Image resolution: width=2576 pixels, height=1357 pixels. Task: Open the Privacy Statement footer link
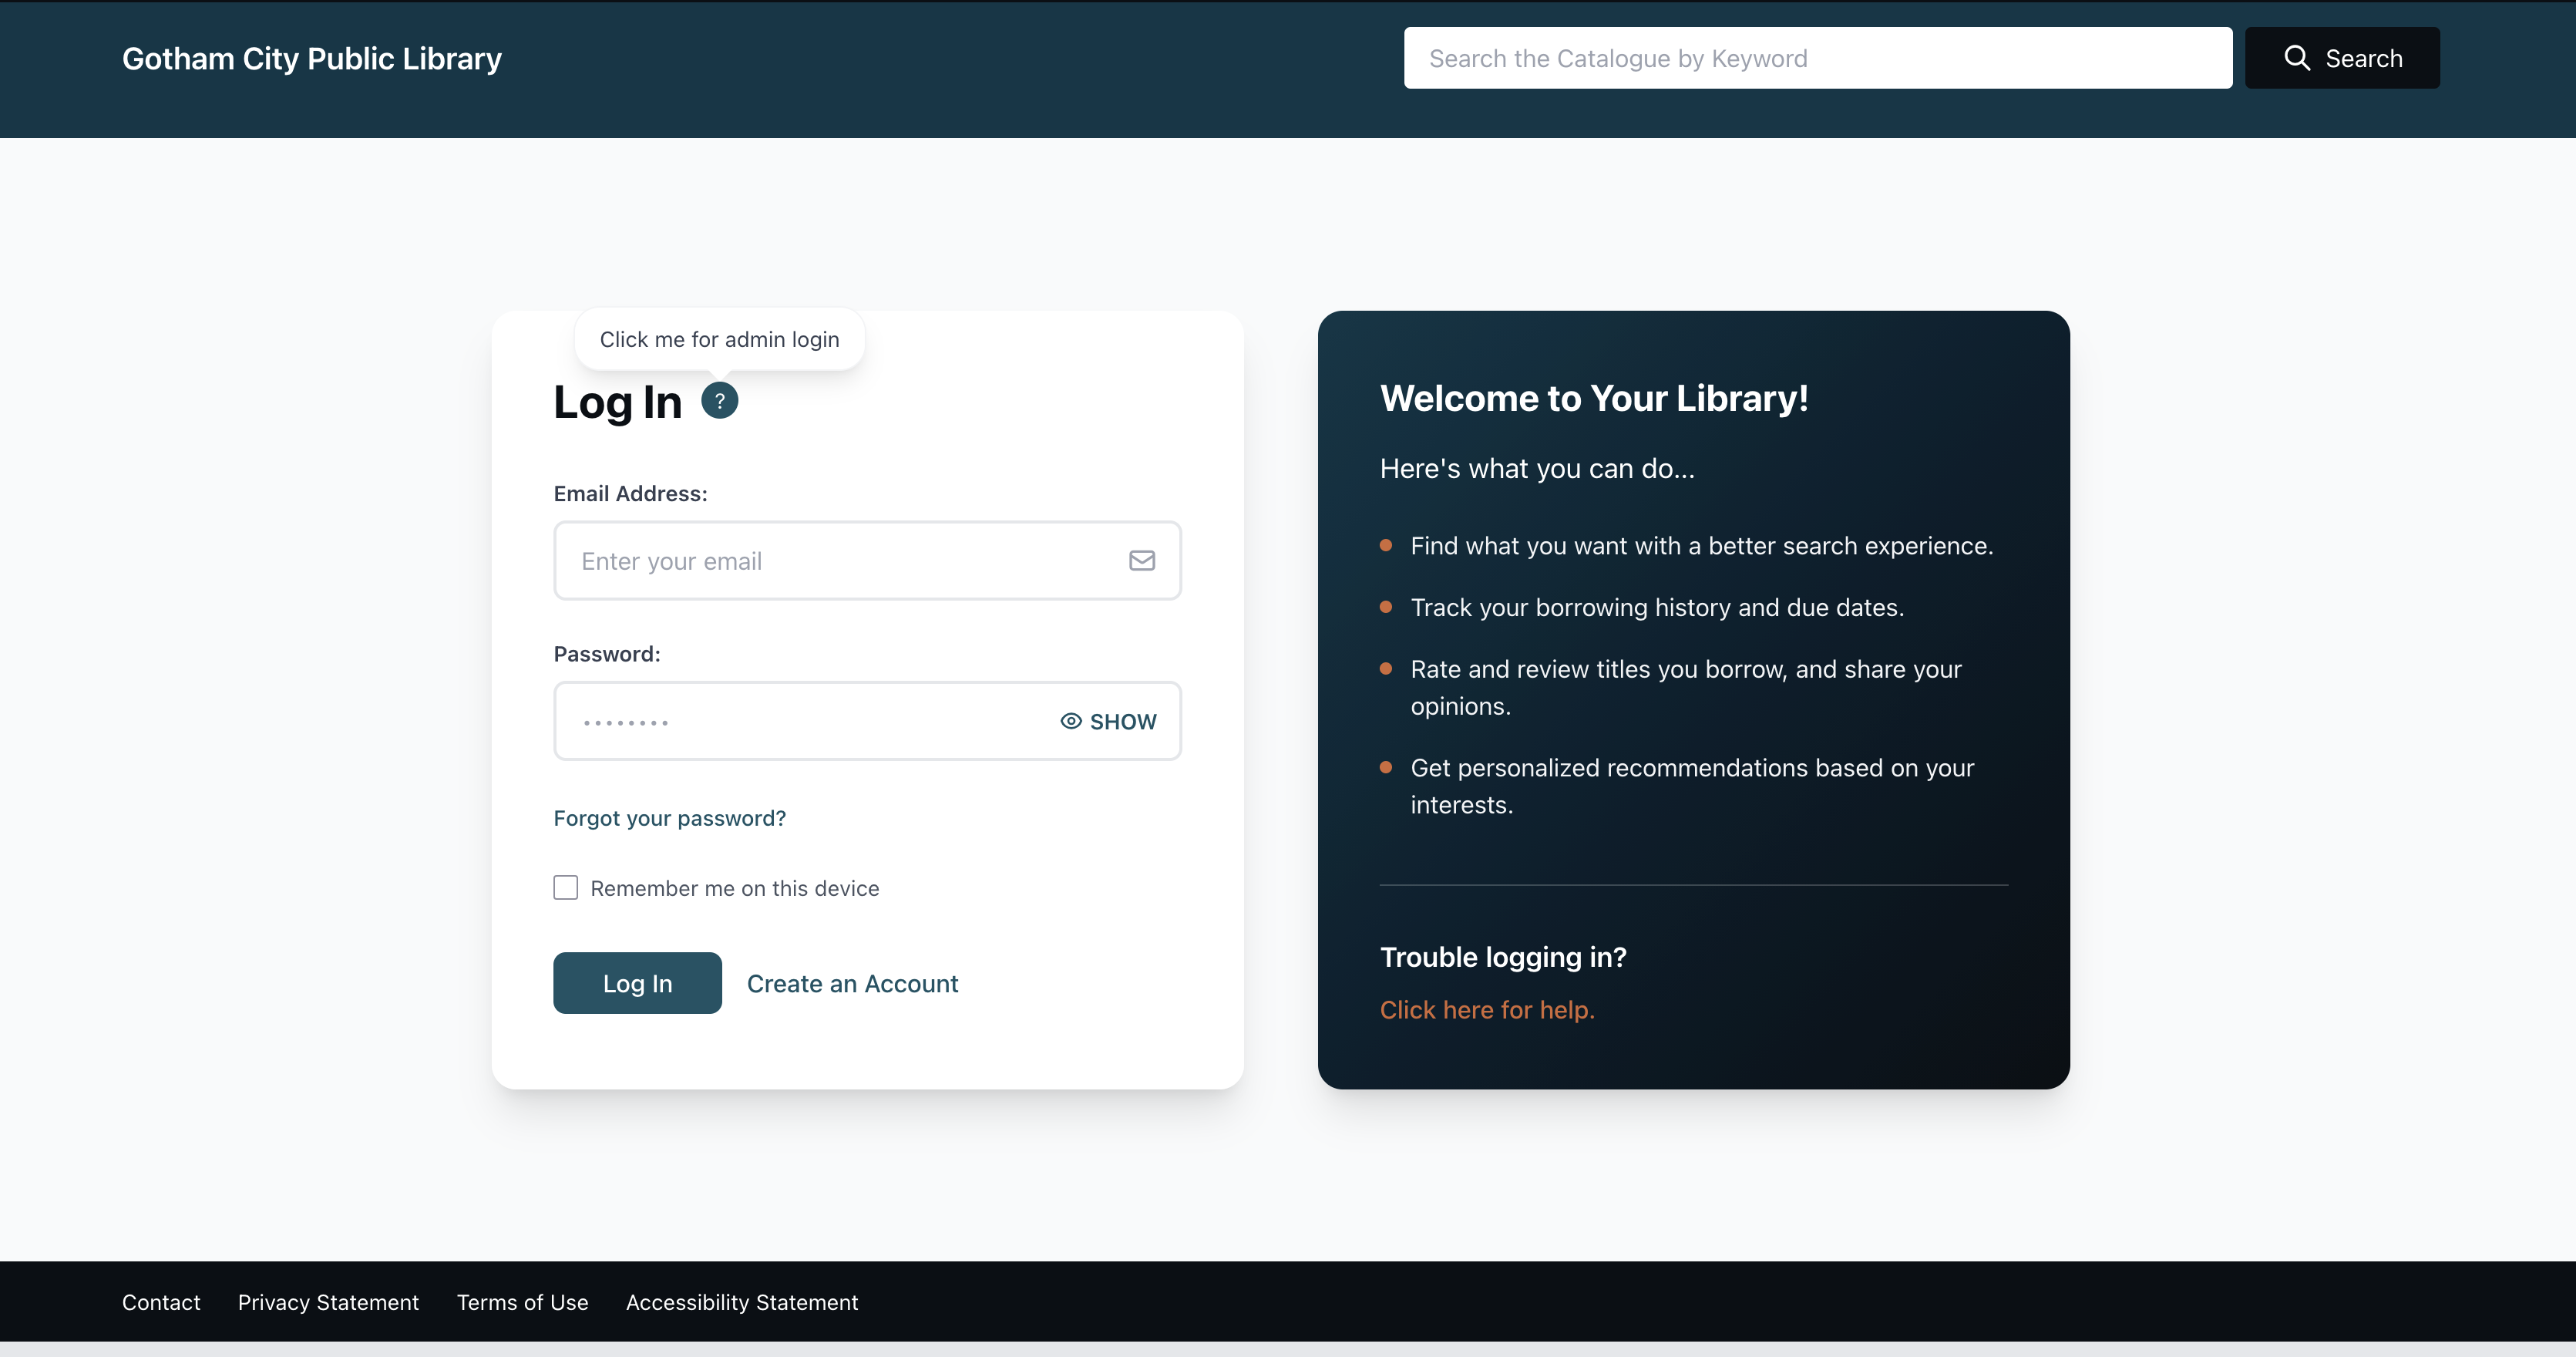[328, 1302]
